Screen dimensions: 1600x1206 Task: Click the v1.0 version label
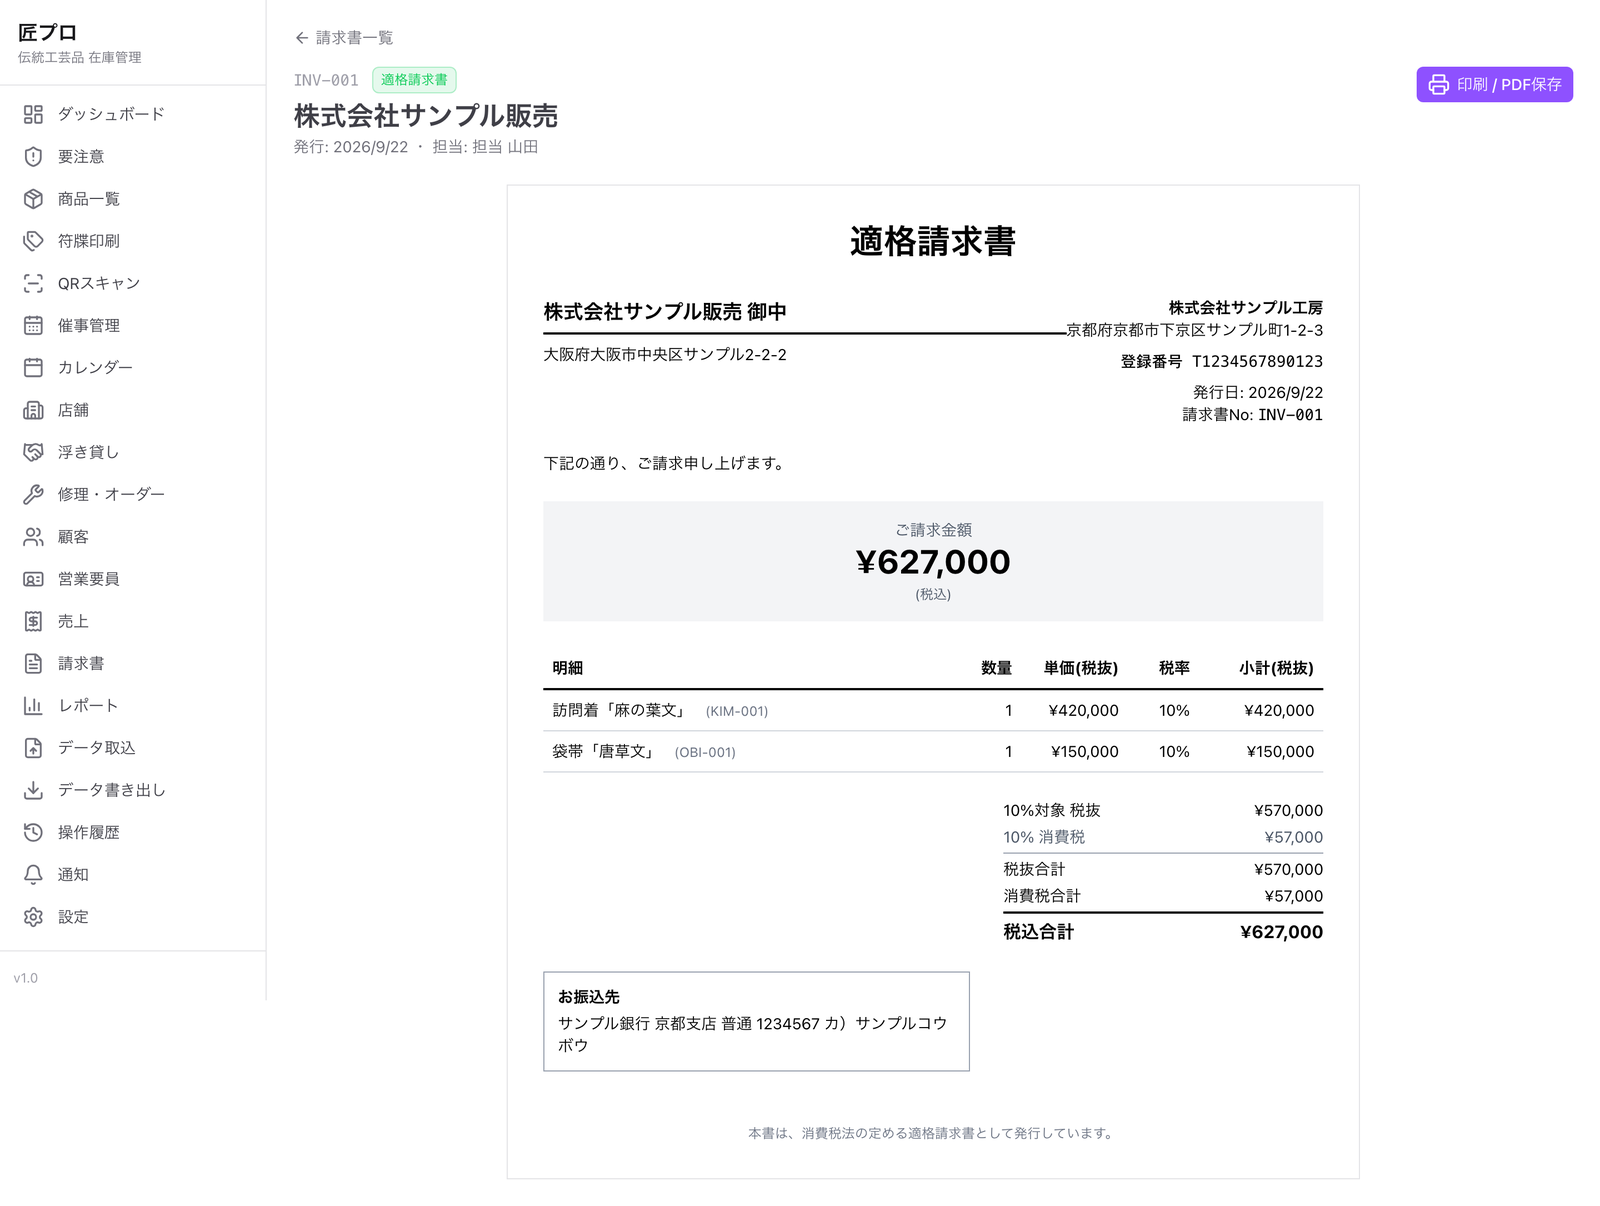click(x=26, y=978)
